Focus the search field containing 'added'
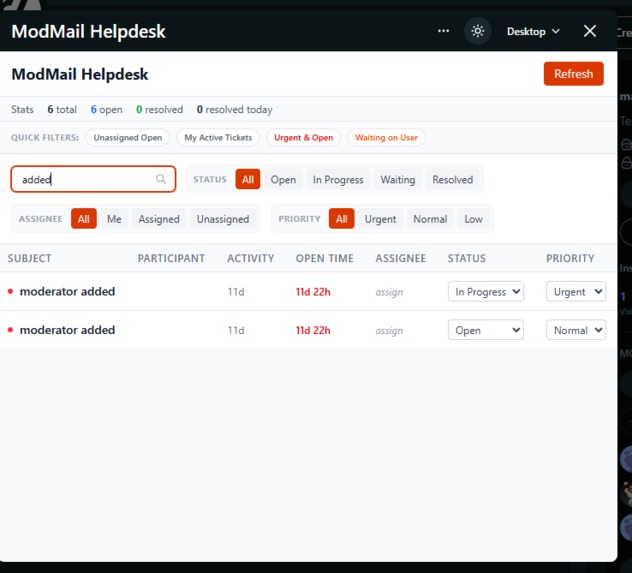632x573 pixels. tap(93, 179)
